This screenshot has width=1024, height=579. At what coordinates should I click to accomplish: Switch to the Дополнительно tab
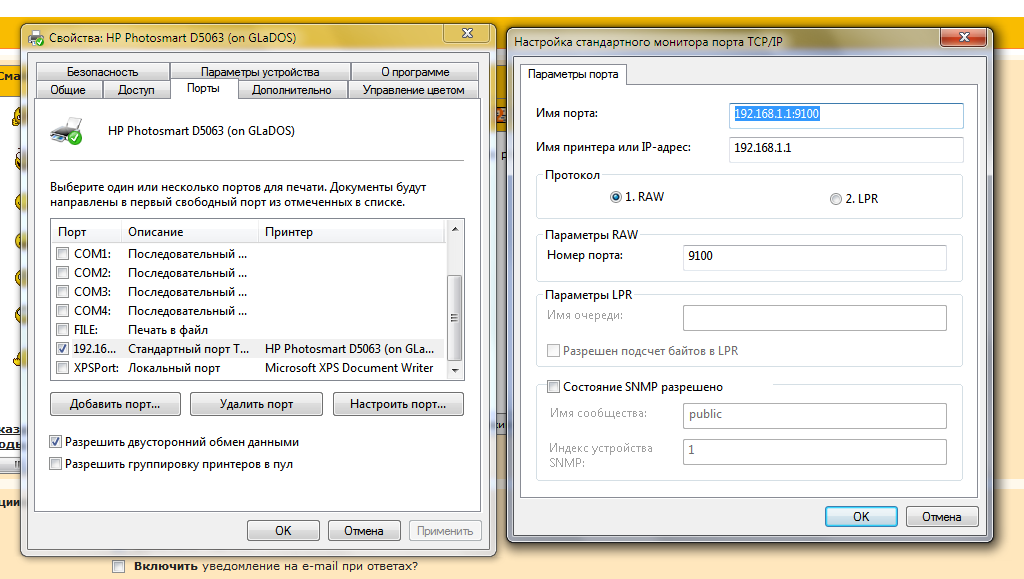pyautogui.click(x=291, y=90)
